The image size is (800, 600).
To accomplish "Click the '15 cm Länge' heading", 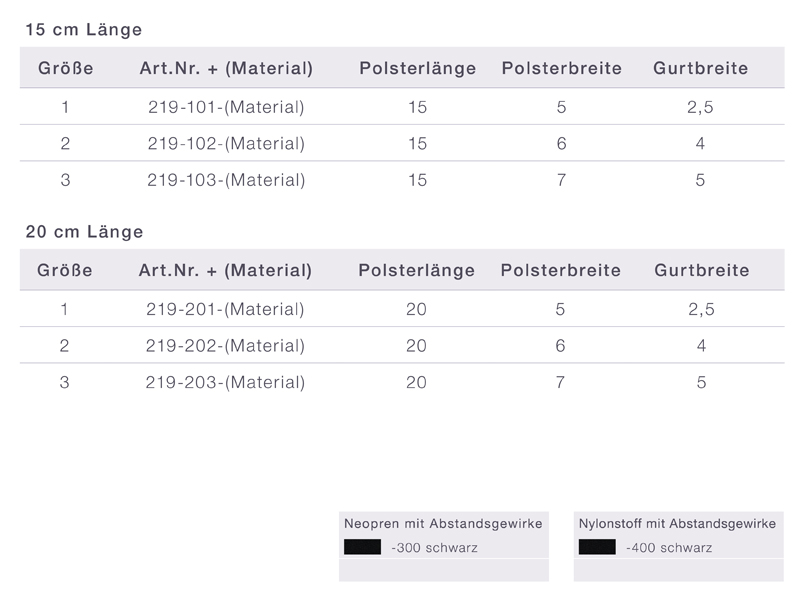I will [x=84, y=30].
